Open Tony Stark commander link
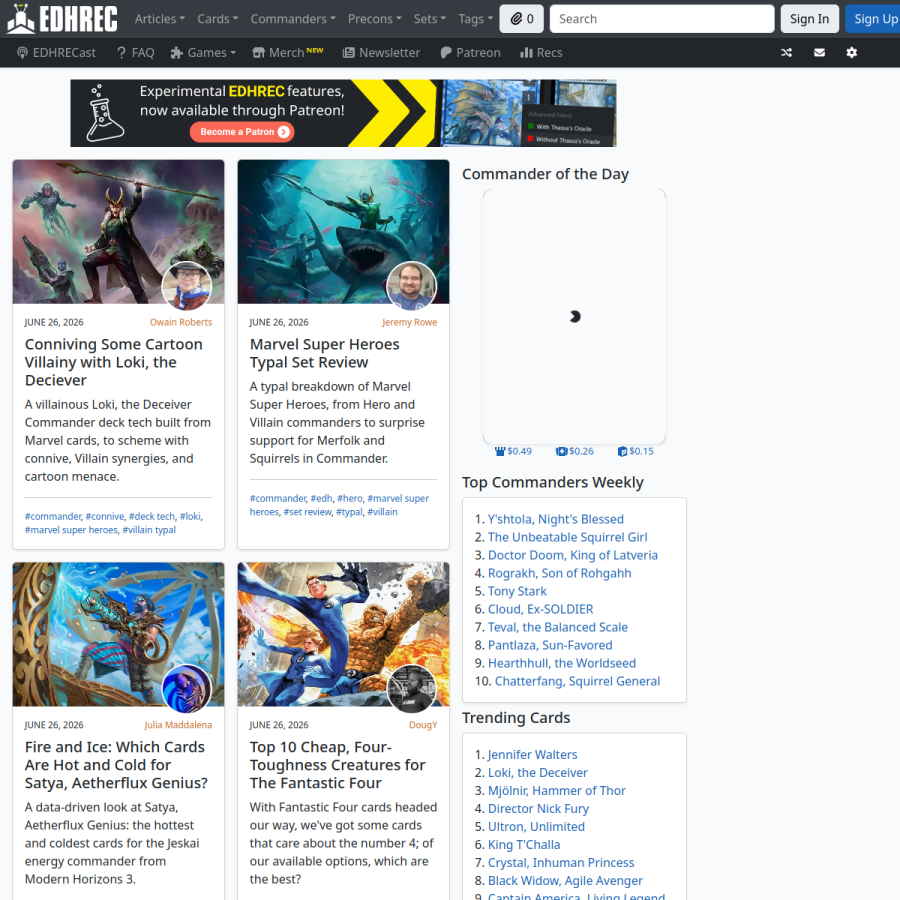This screenshot has width=900, height=900. (517, 591)
